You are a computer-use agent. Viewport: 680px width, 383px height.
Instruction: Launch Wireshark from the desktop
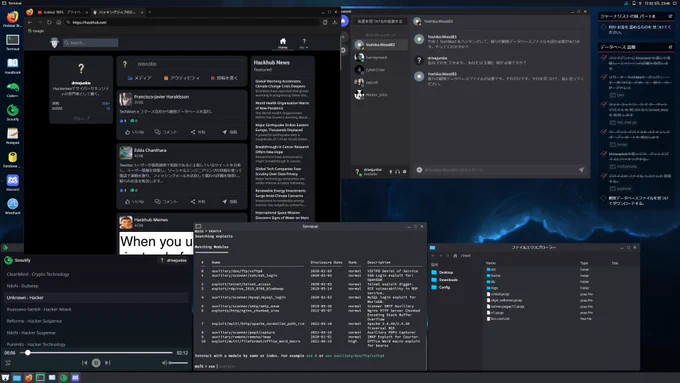click(x=13, y=204)
